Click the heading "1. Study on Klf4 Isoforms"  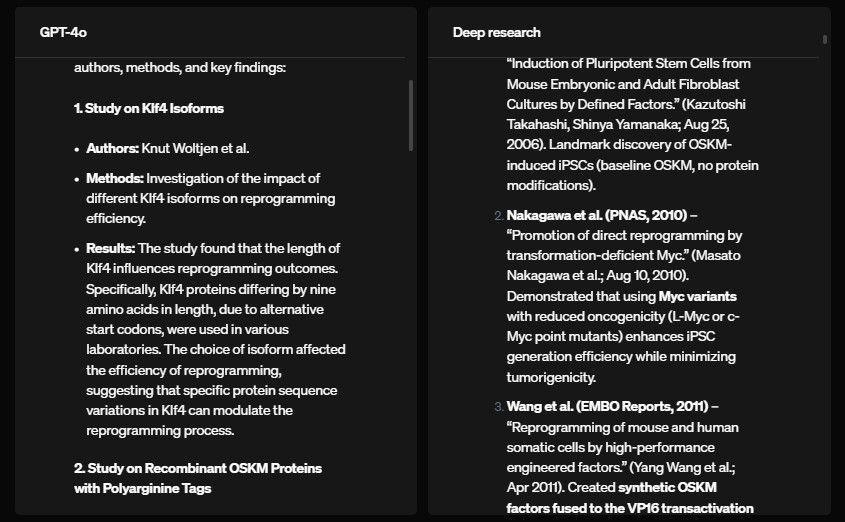(x=149, y=108)
